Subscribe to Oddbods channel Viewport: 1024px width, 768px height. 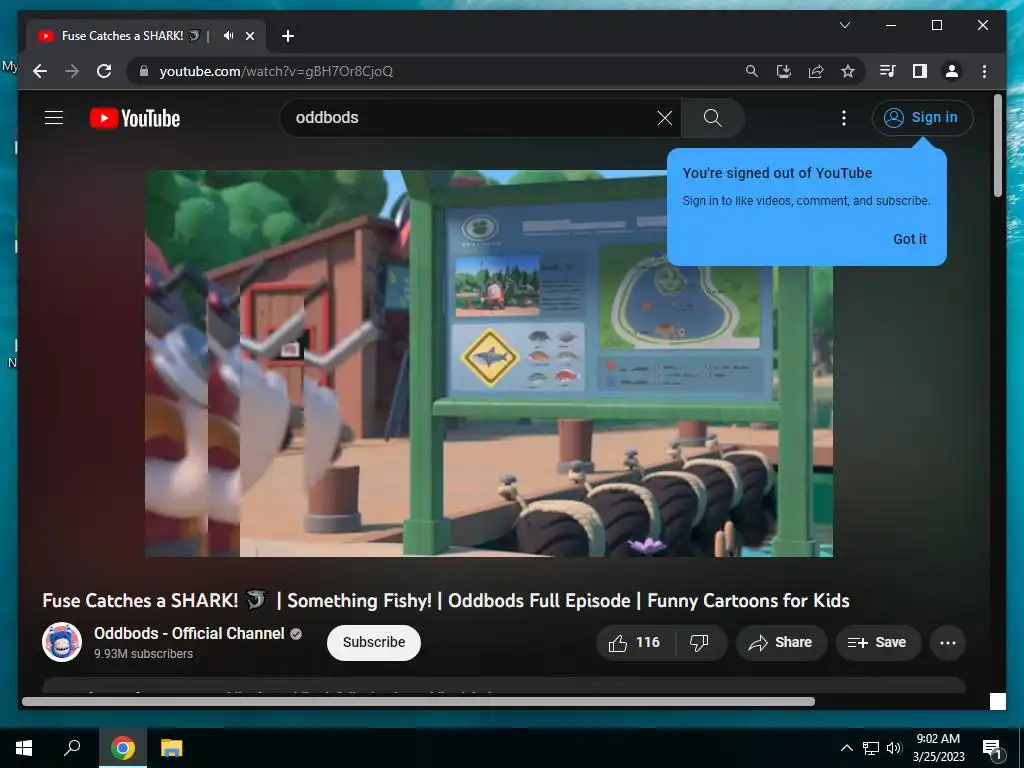(x=374, y=643)
